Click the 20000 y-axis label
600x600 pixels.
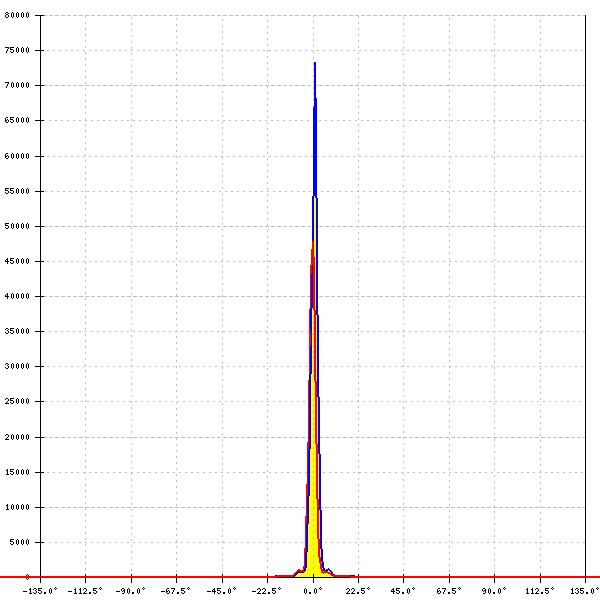[x=17, y=437]
